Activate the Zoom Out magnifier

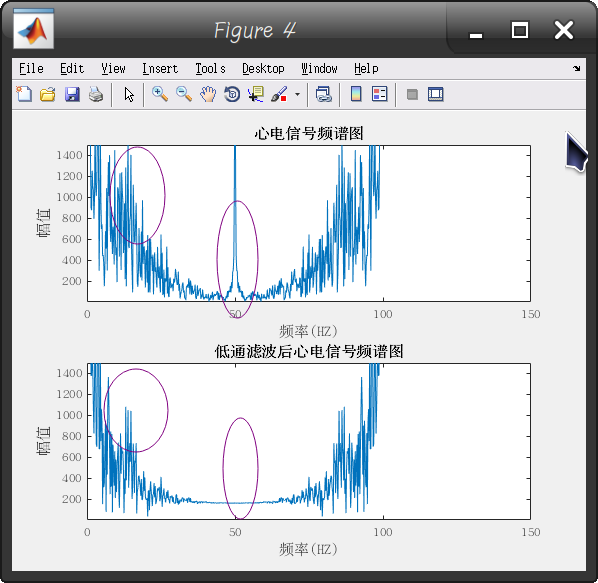point(184,94)
